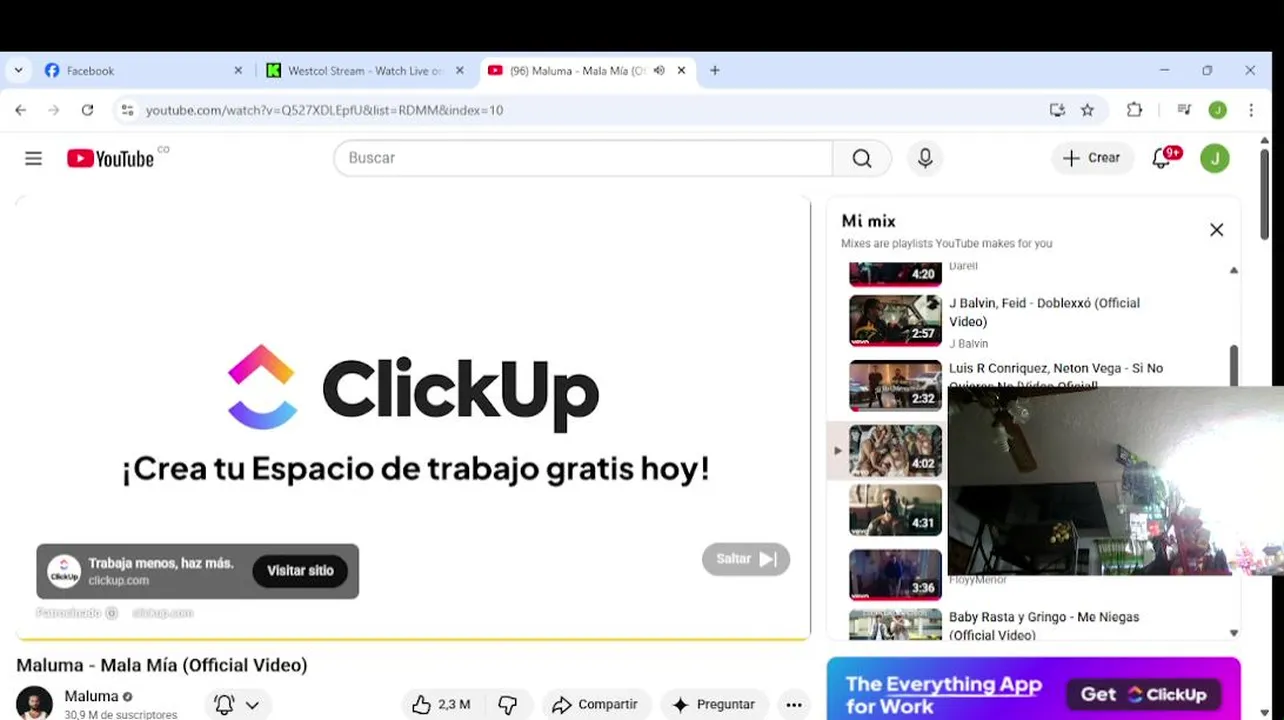Install app icon in address bar

point(1057,110)
